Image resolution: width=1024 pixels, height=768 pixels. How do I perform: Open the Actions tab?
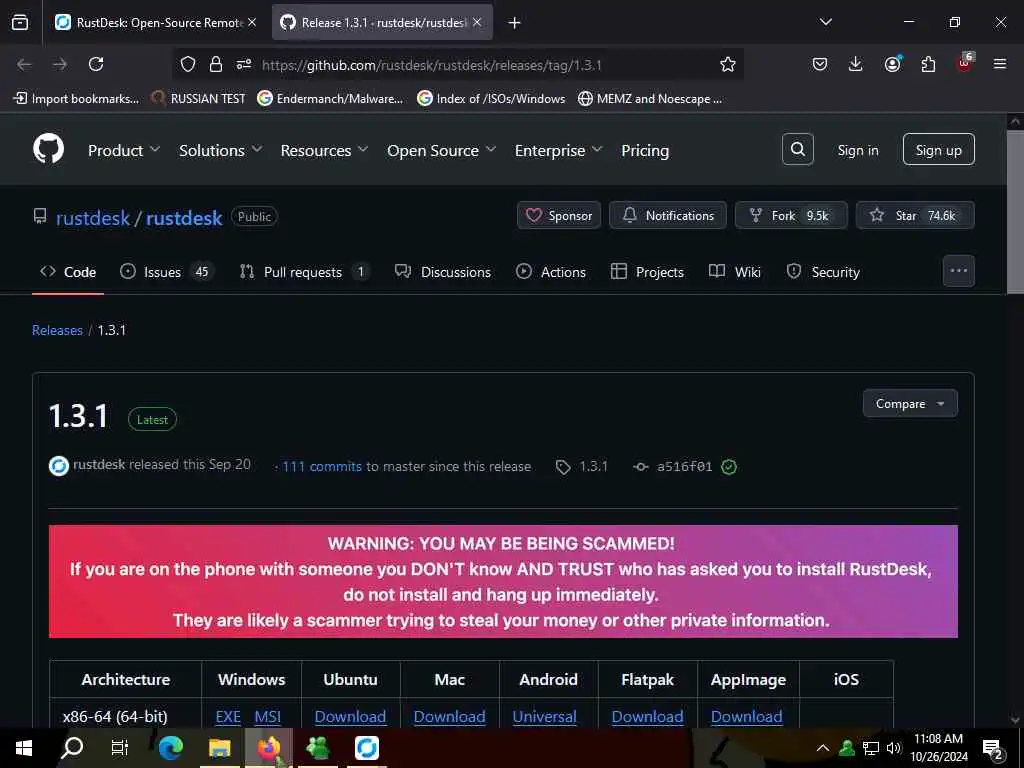551,272
